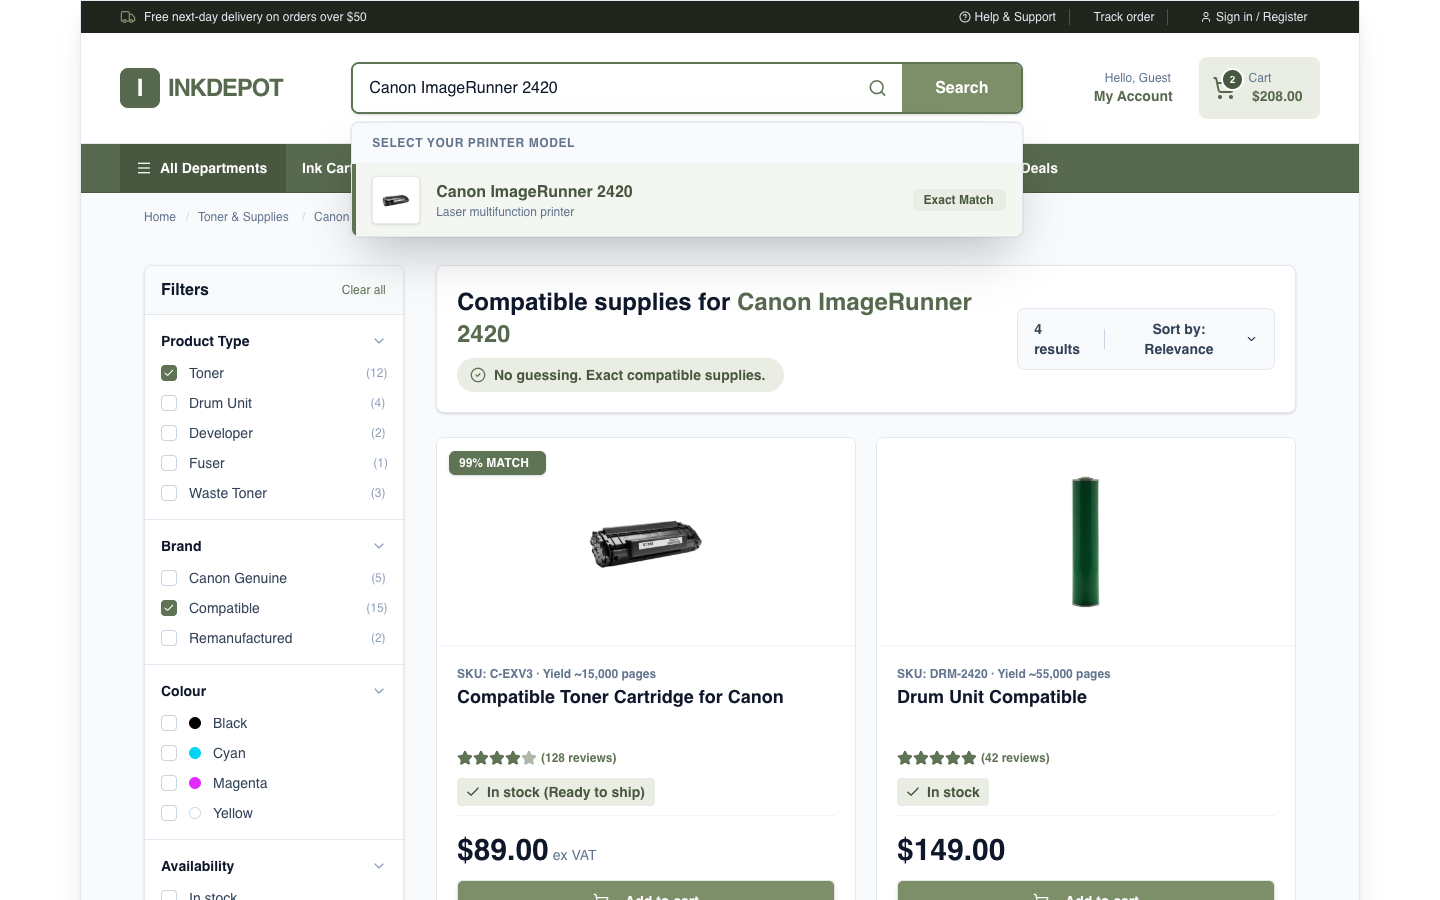Select the Magenta colour swatch filter
Screen dimensions: 1440x900
[x=195, y=783]
